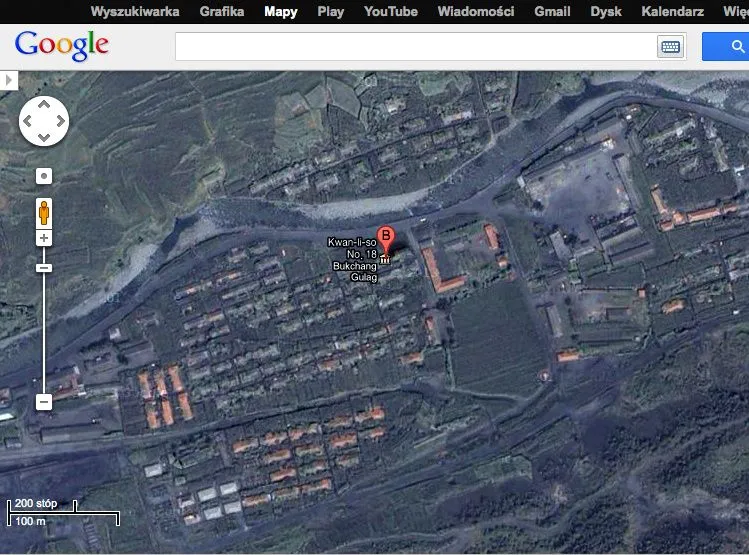Zoom in with the plus button
The height and width of the screenshot is (555, 749).
point(43,238)
